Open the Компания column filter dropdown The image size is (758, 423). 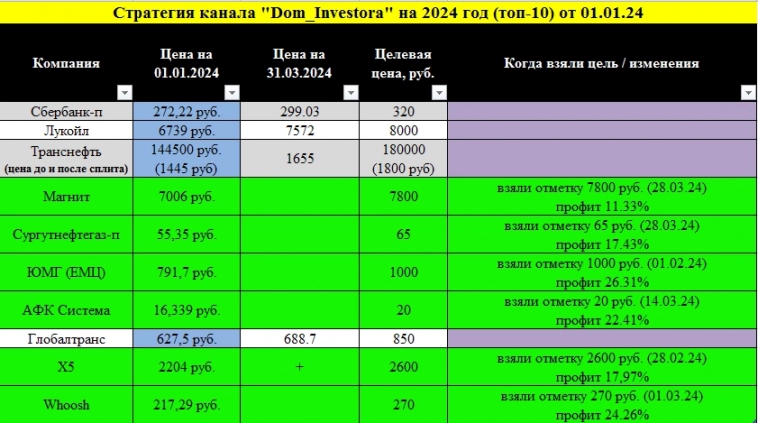click(x=125, y=92)
